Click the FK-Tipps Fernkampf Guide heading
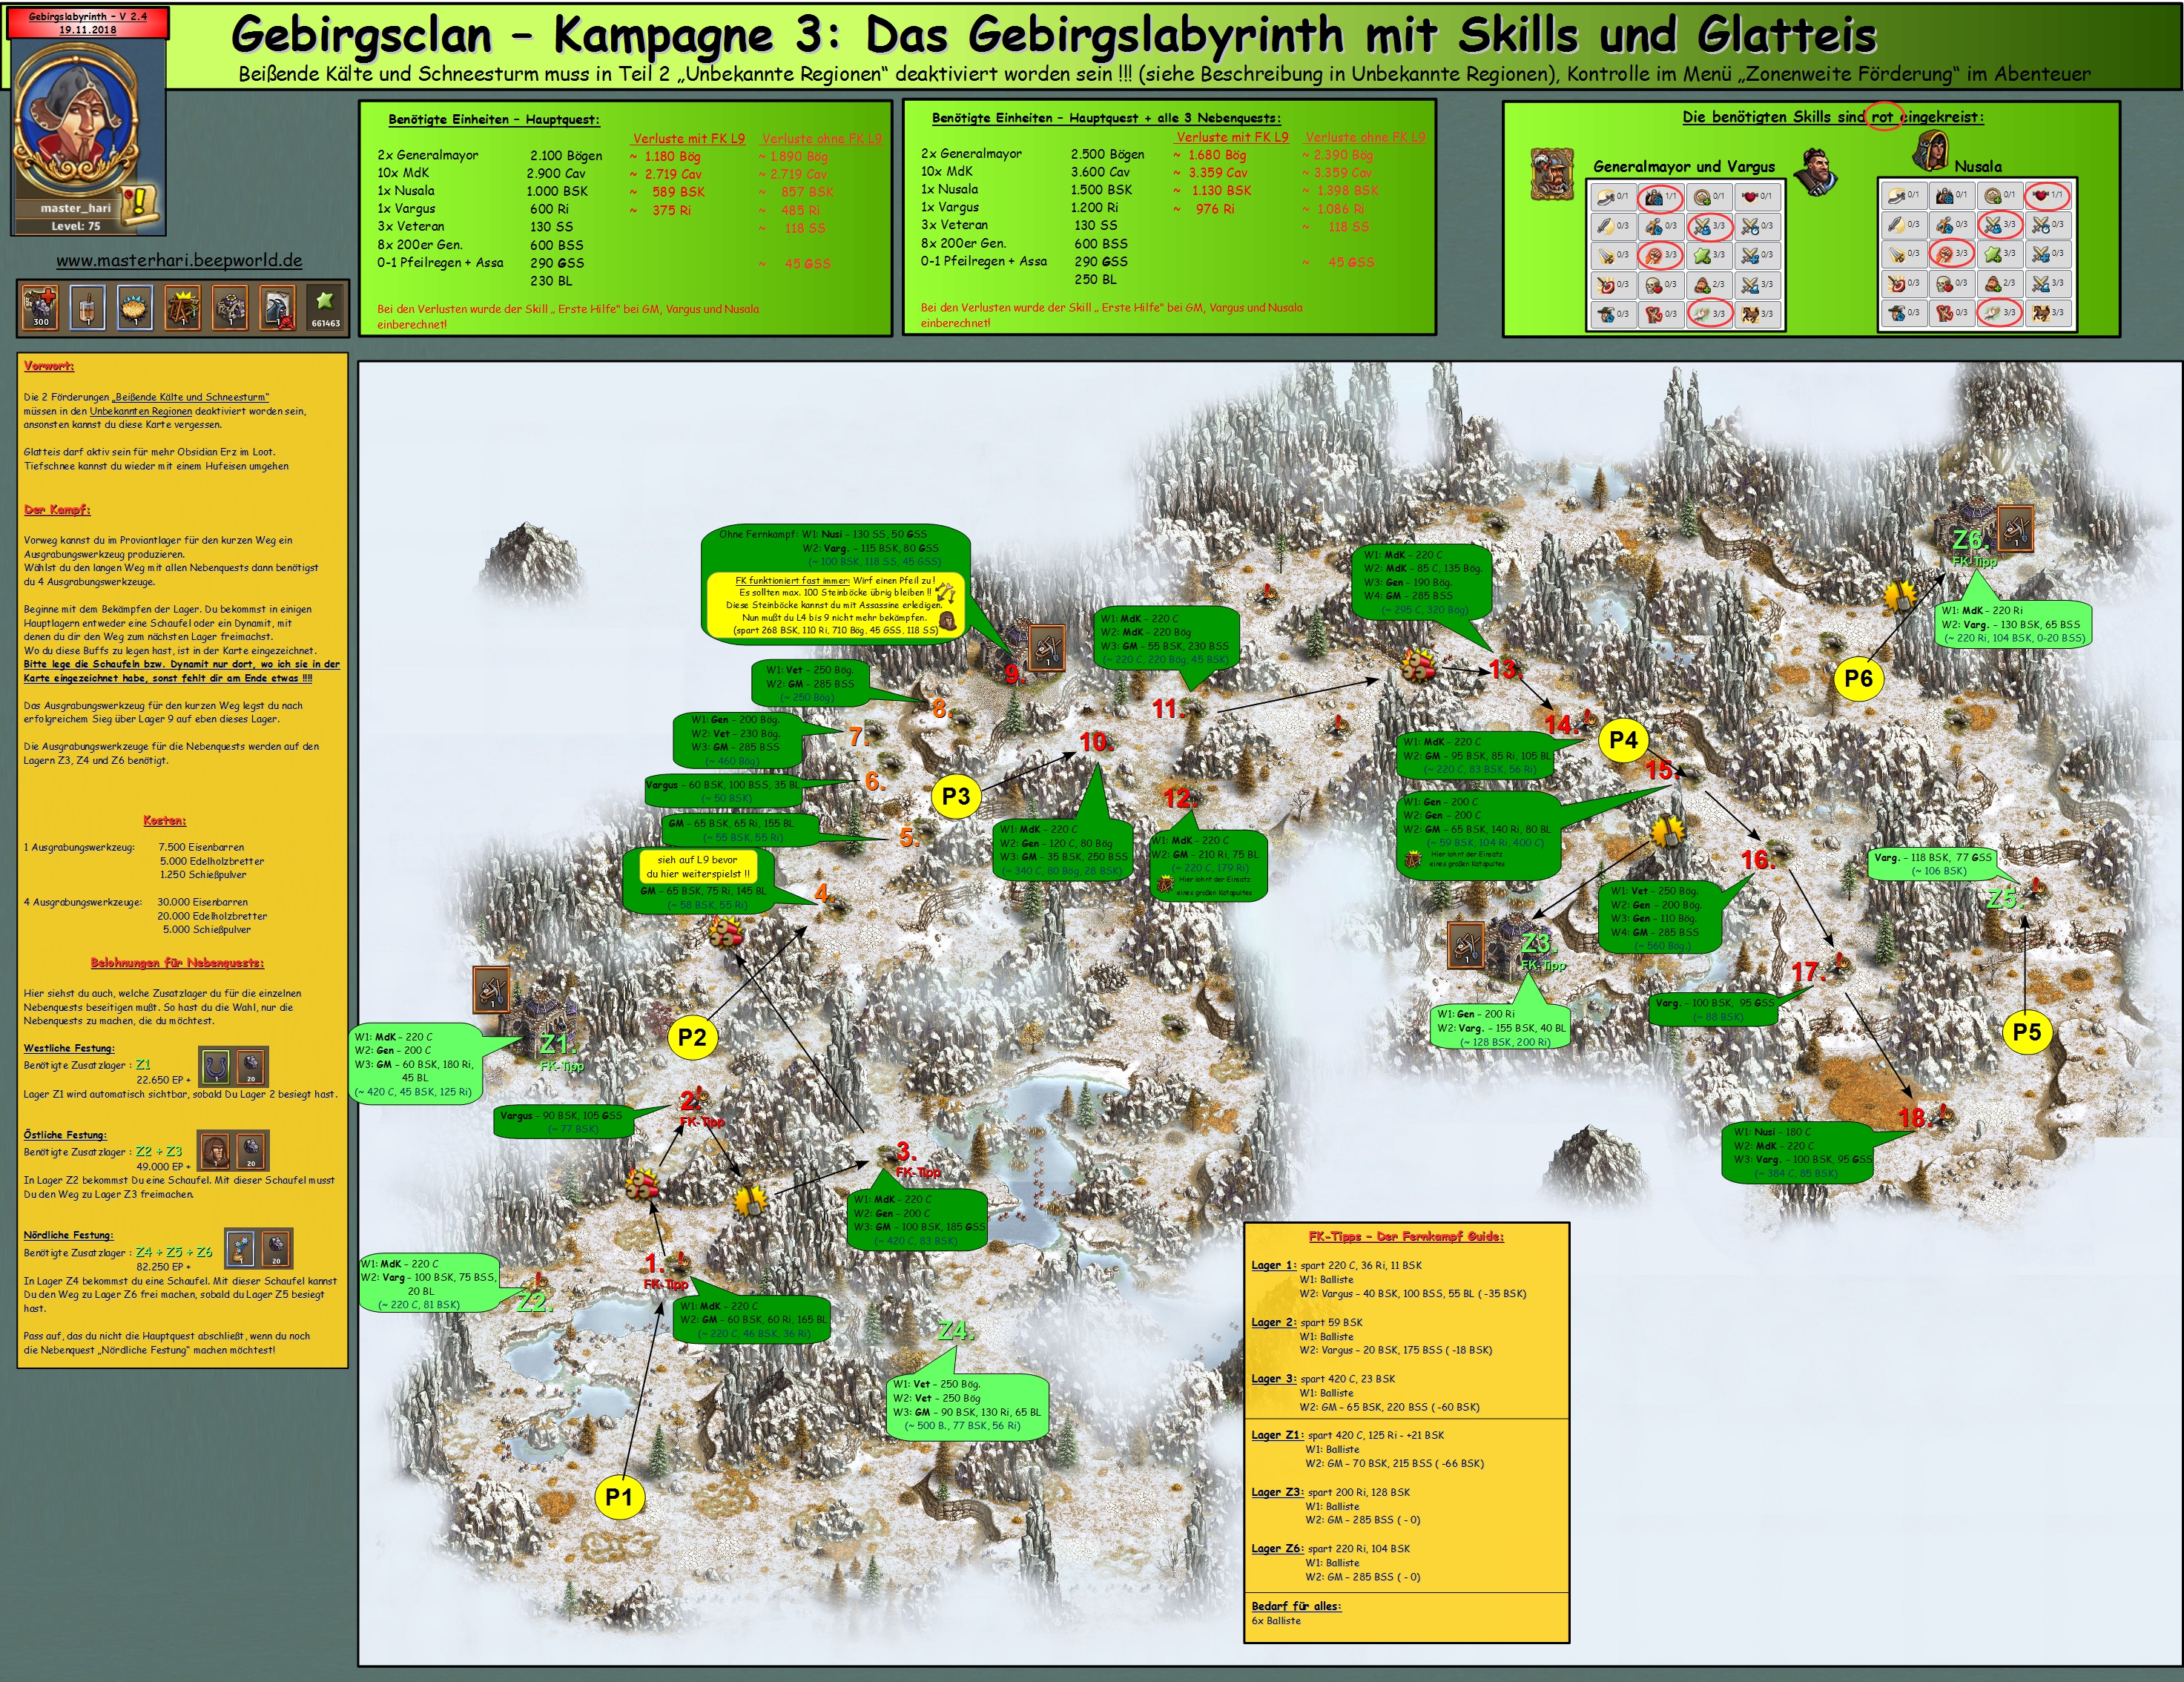2184x1682 pixels. (1406, 1236)
